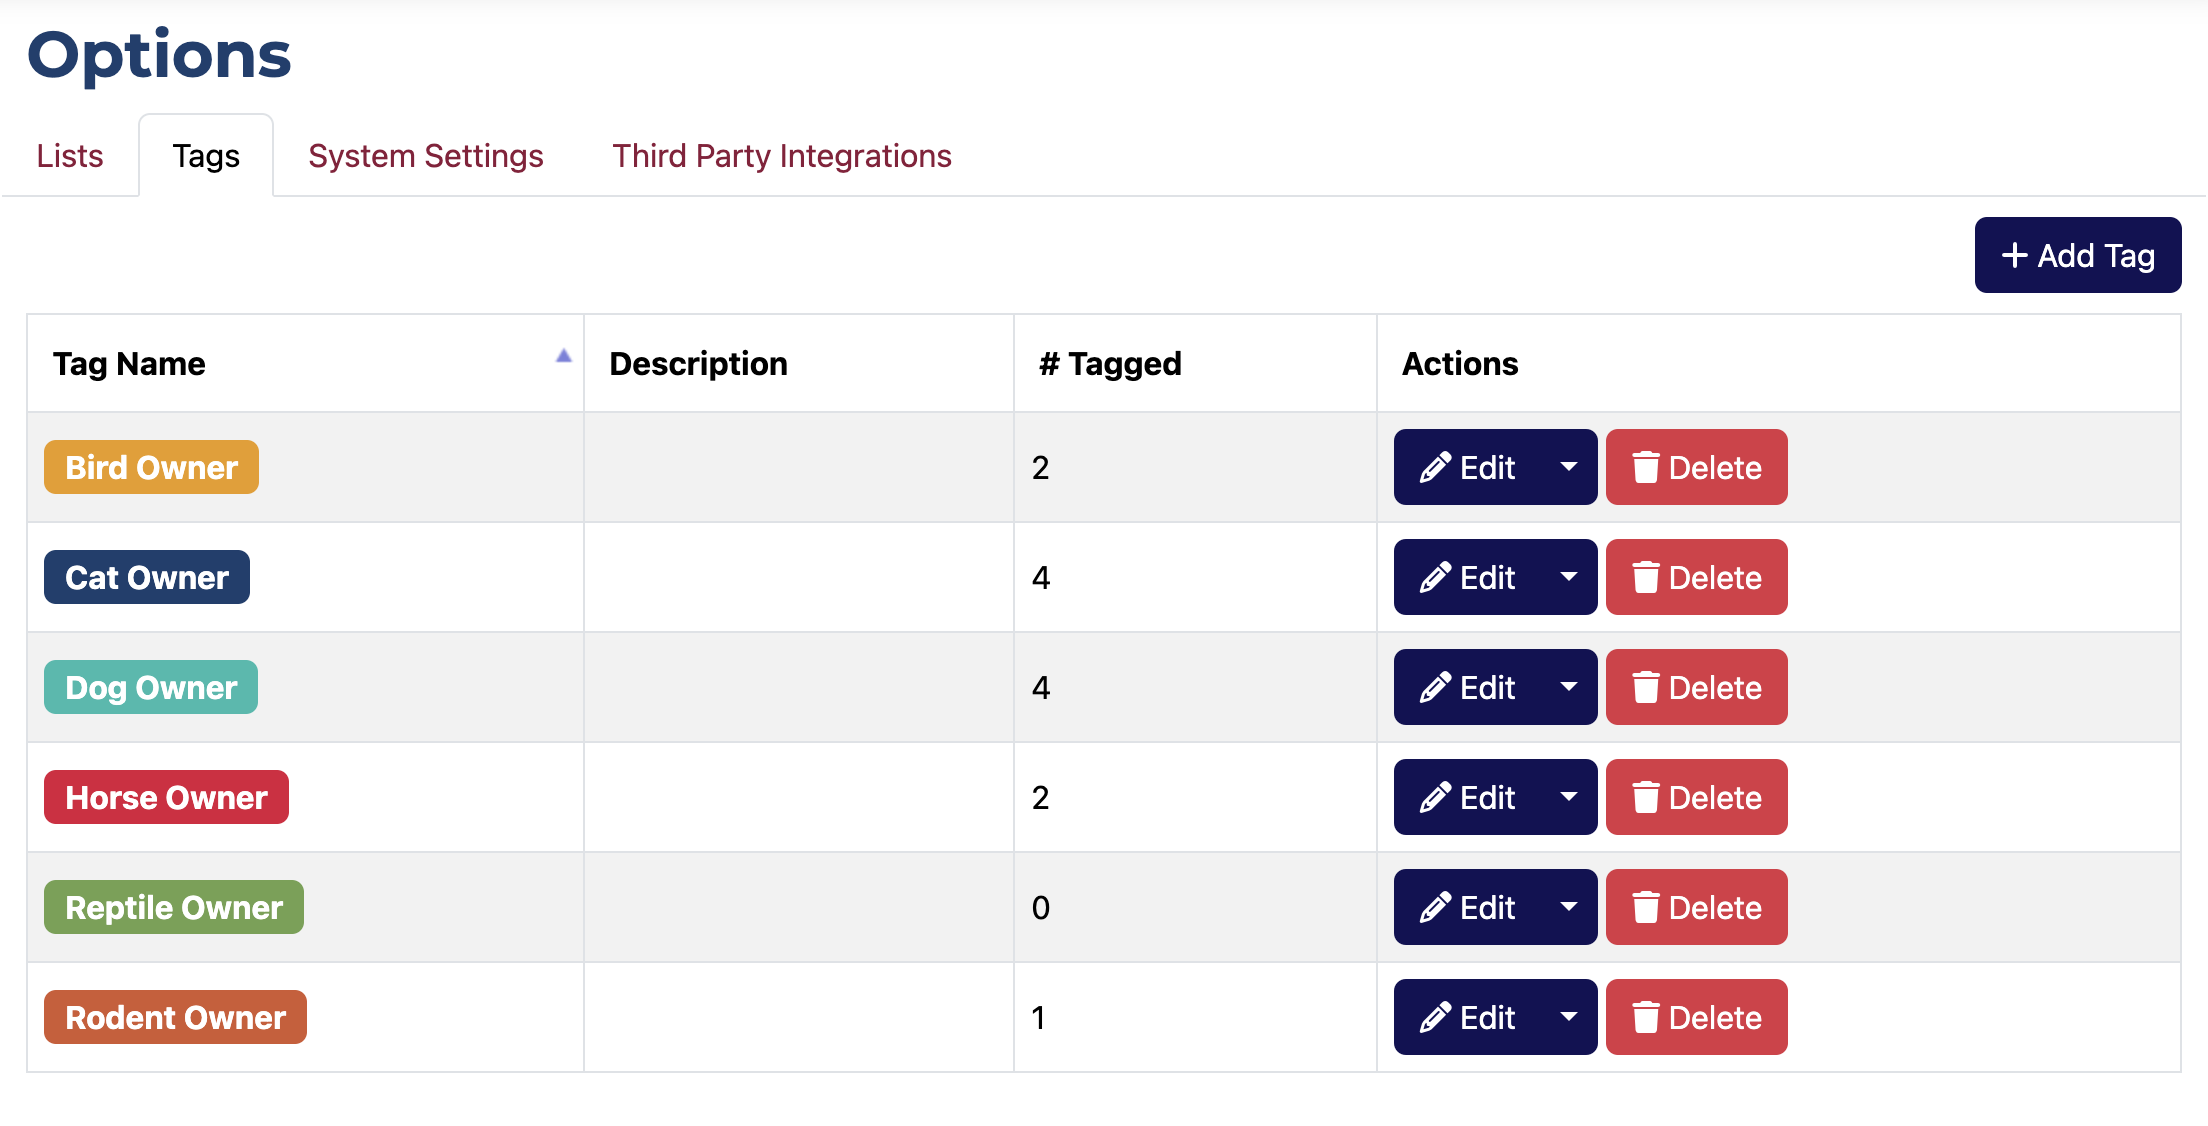Expand the Edit dropdown arrow for Bird Owner
The width and height of the screenshot is (2208, 1126).
coord(1569,467)
